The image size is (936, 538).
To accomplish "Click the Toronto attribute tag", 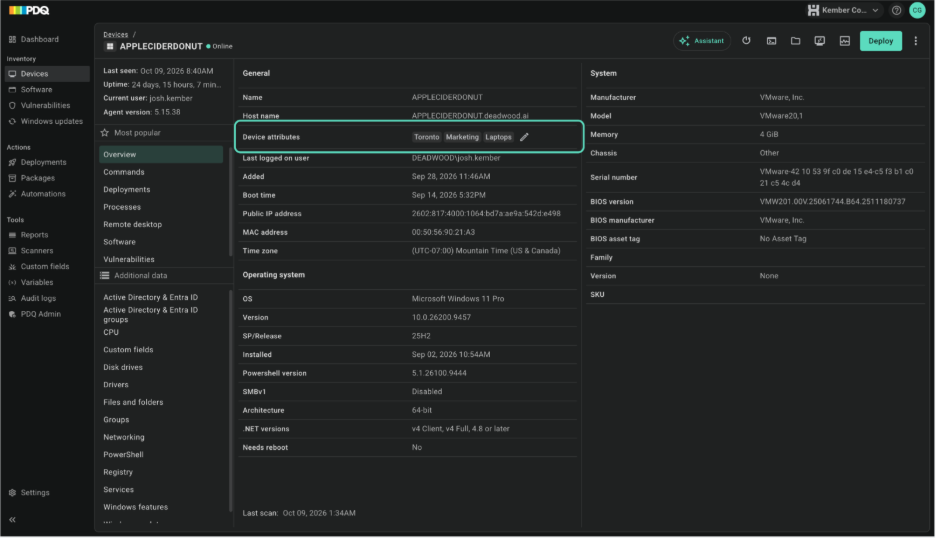I will [x=426, y=137].
